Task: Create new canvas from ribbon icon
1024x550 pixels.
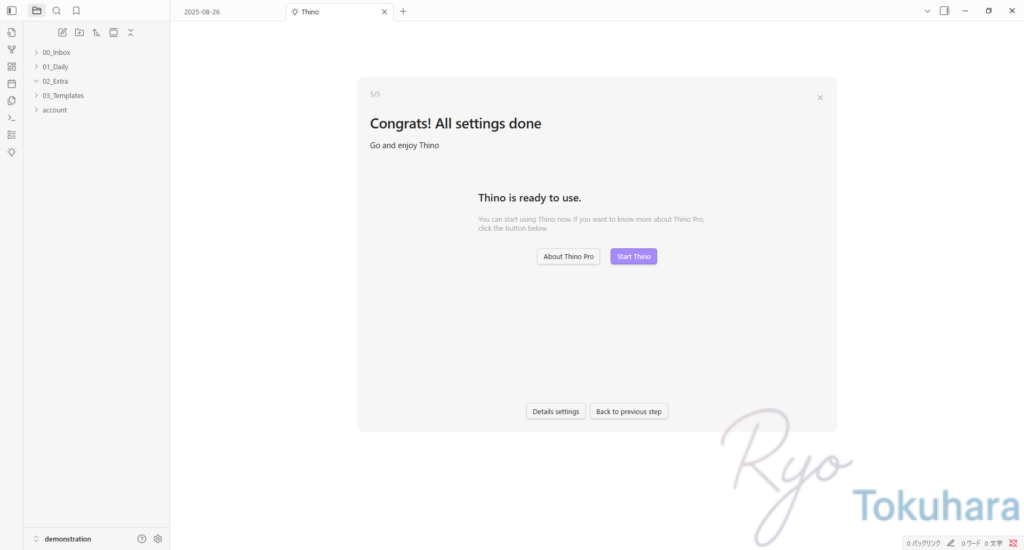Action: pyautogui.click(x=12, y=67)
